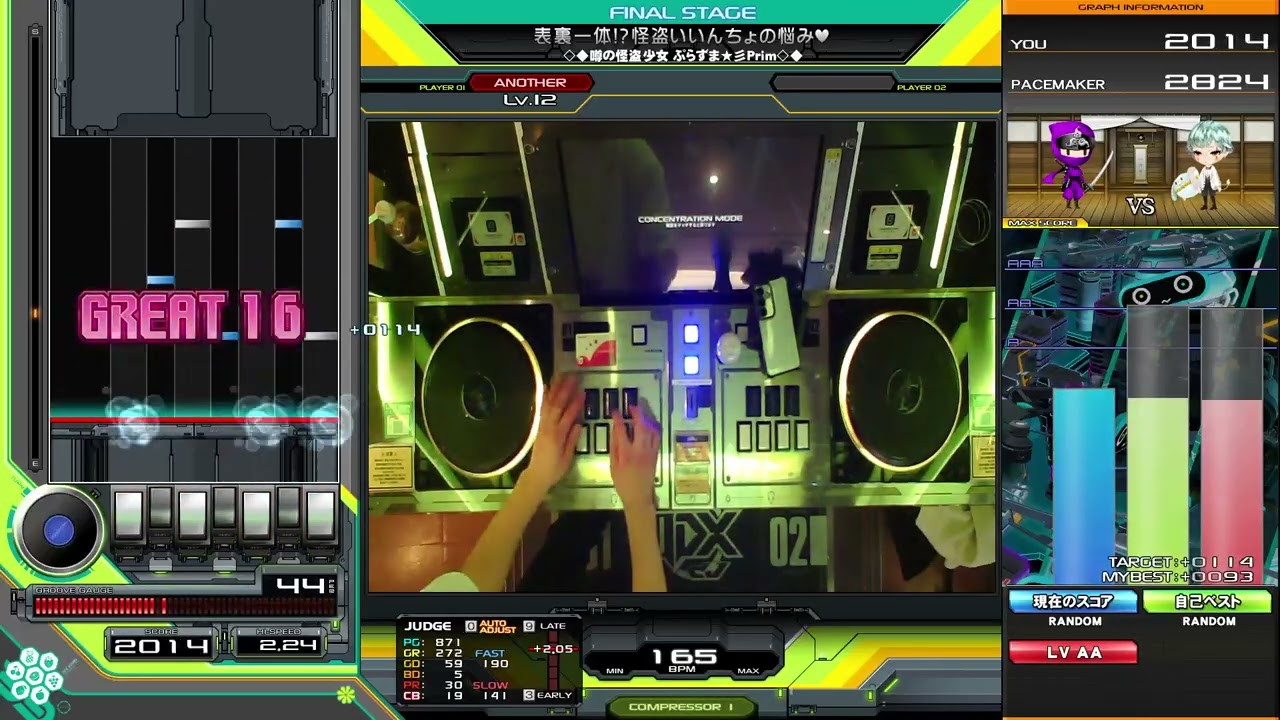Click the turntable disc with blue center
The width and height of the screenshot is (1280, 720).
[58, 532]
